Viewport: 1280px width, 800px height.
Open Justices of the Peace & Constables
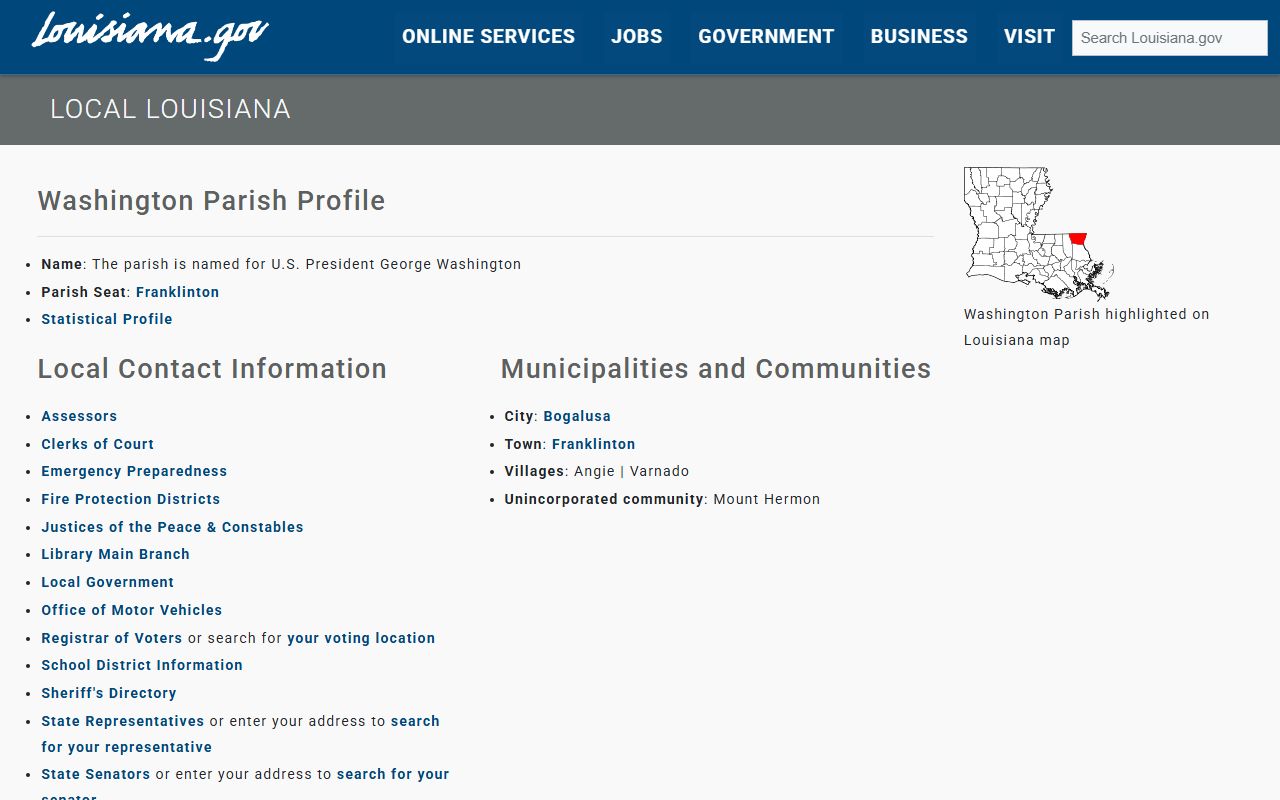(x=172, y=527)
